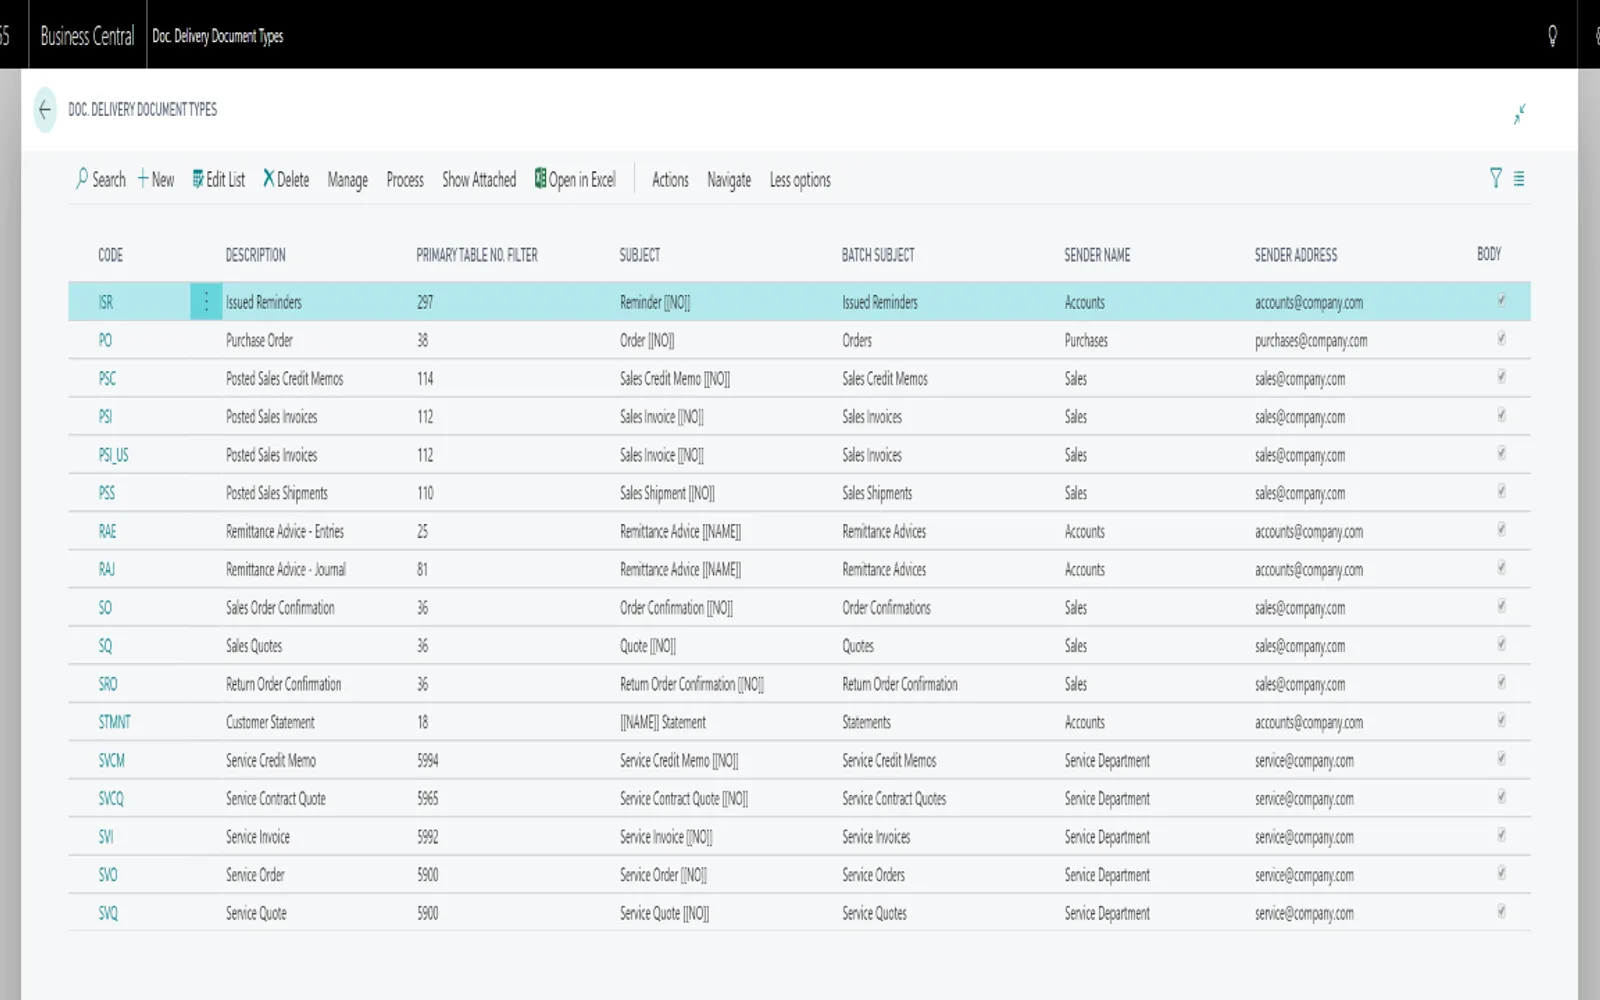
Task: Open the PSI_US code link
Action: tap(113, 455)
